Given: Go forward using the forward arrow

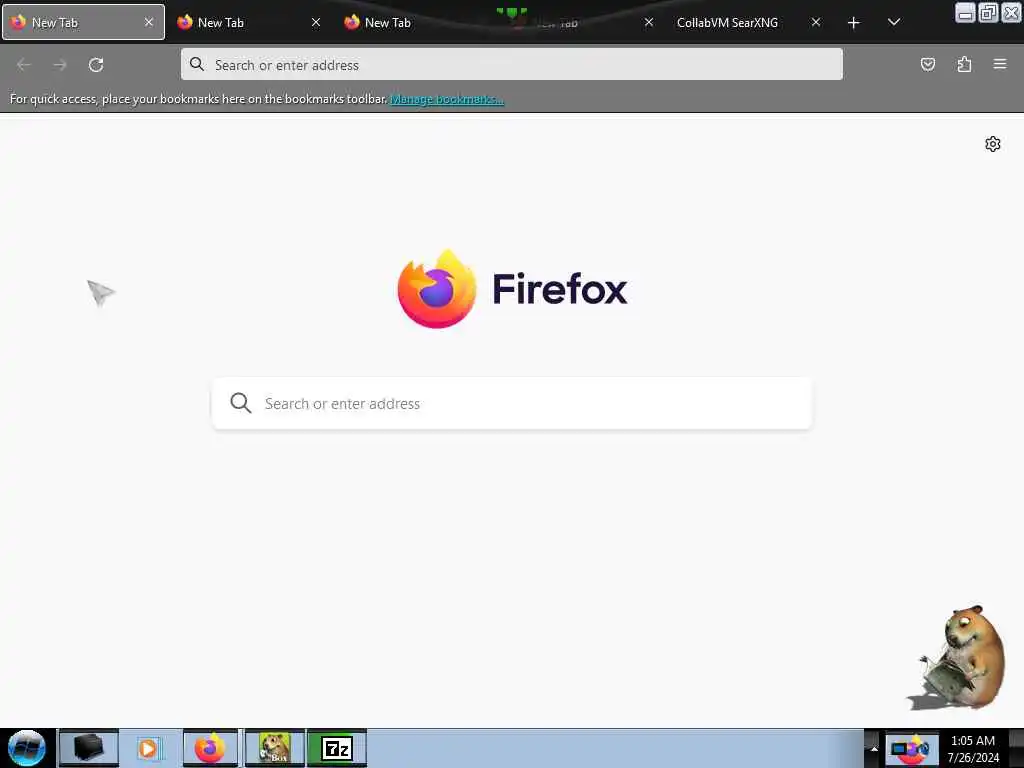Looking at the screenshot, I should pyautogui.click(x=60, y=65).
